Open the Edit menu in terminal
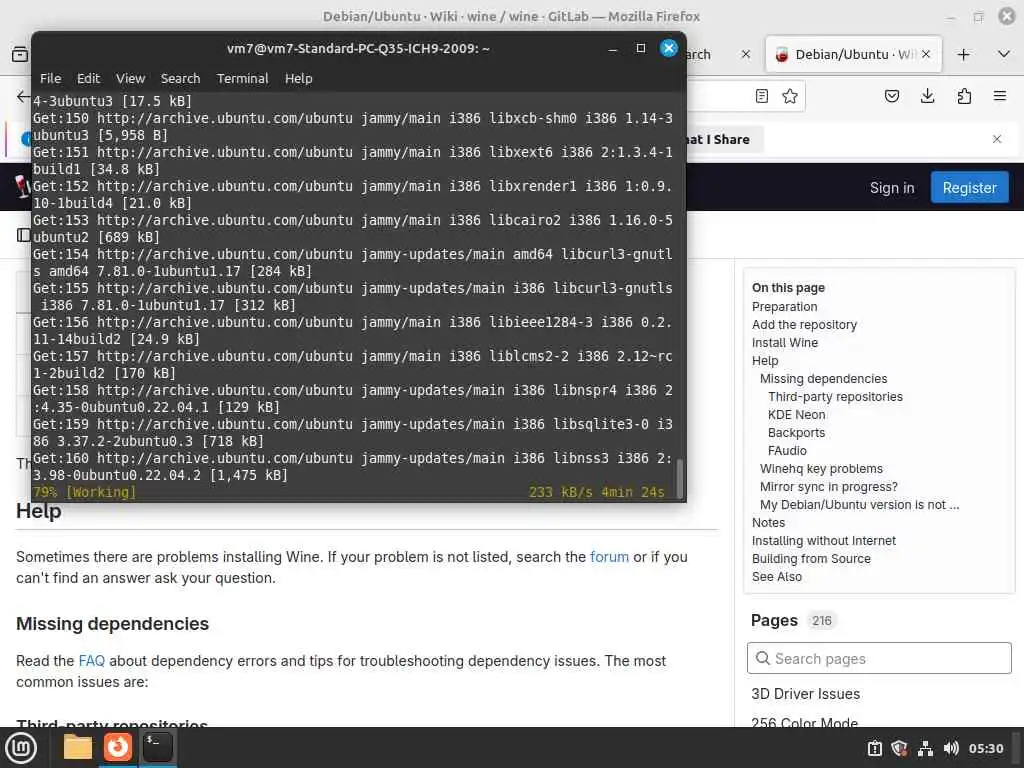Screen dimensions: 1024x768 click(x=88, y=78)
